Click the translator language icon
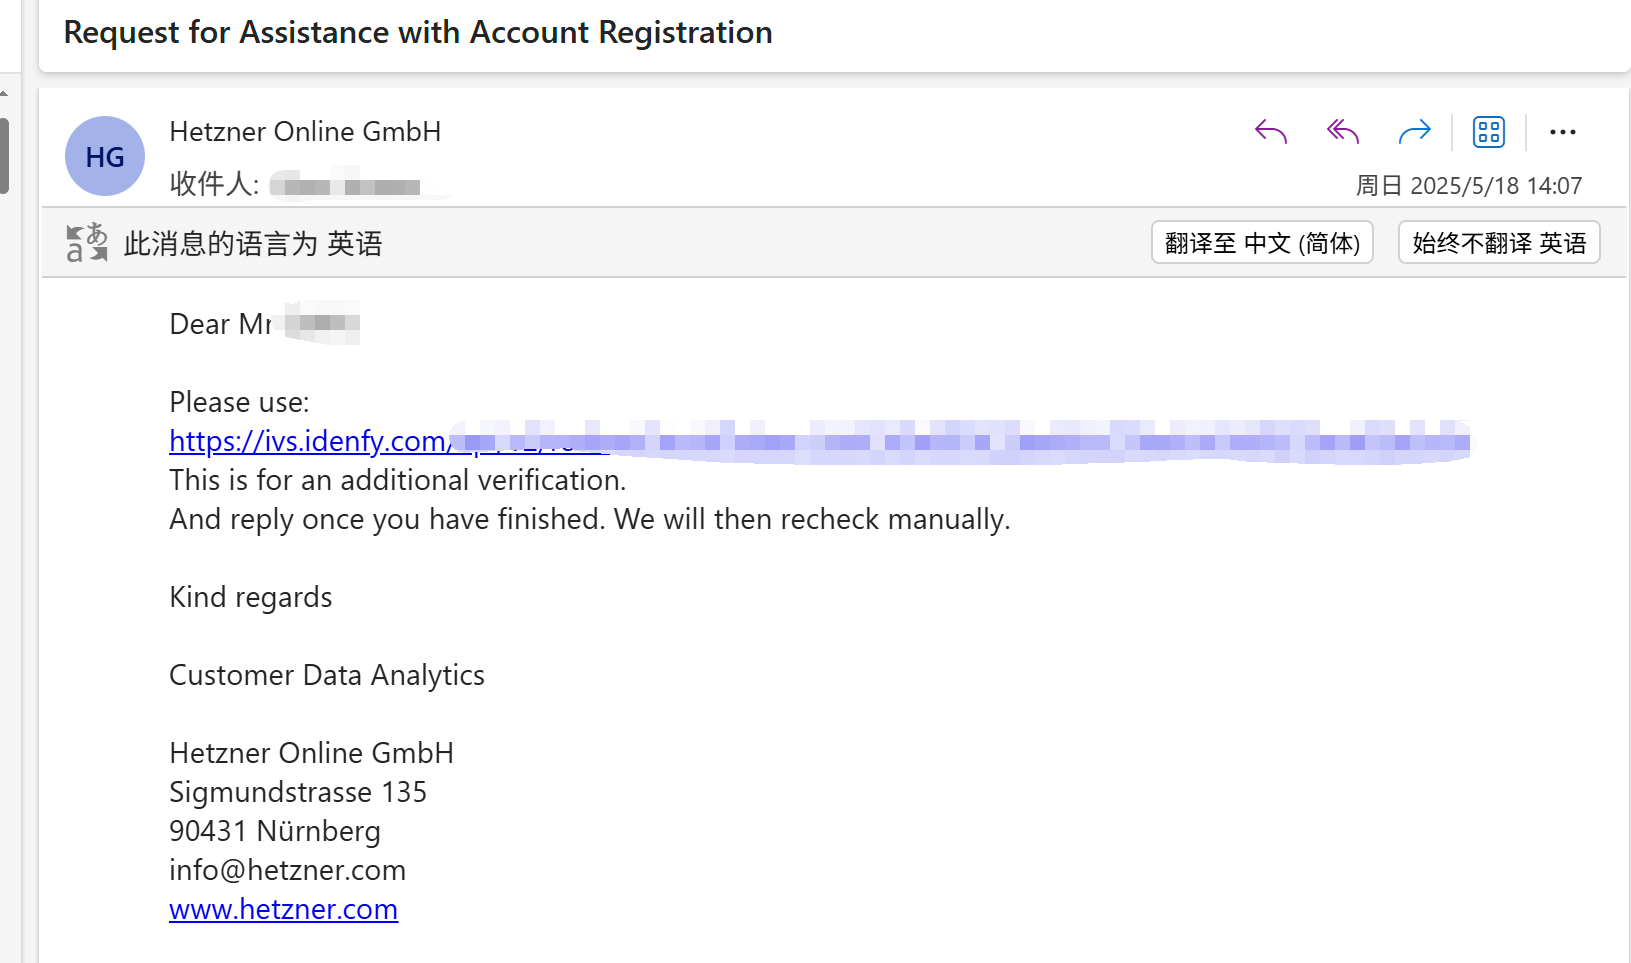The height and width of the screenshot is (963, 1631). tap(87, 243)
